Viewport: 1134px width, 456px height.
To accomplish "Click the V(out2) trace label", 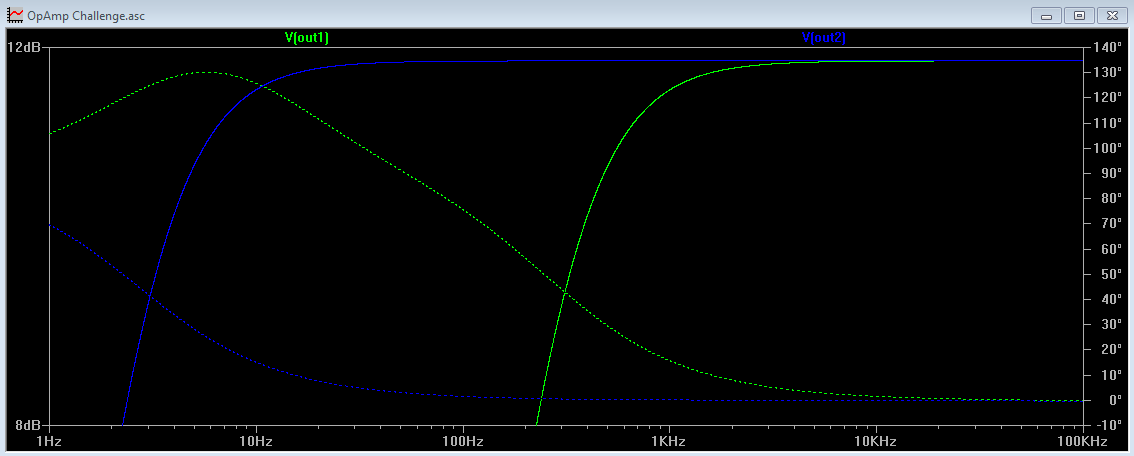I will pos(823,38).
